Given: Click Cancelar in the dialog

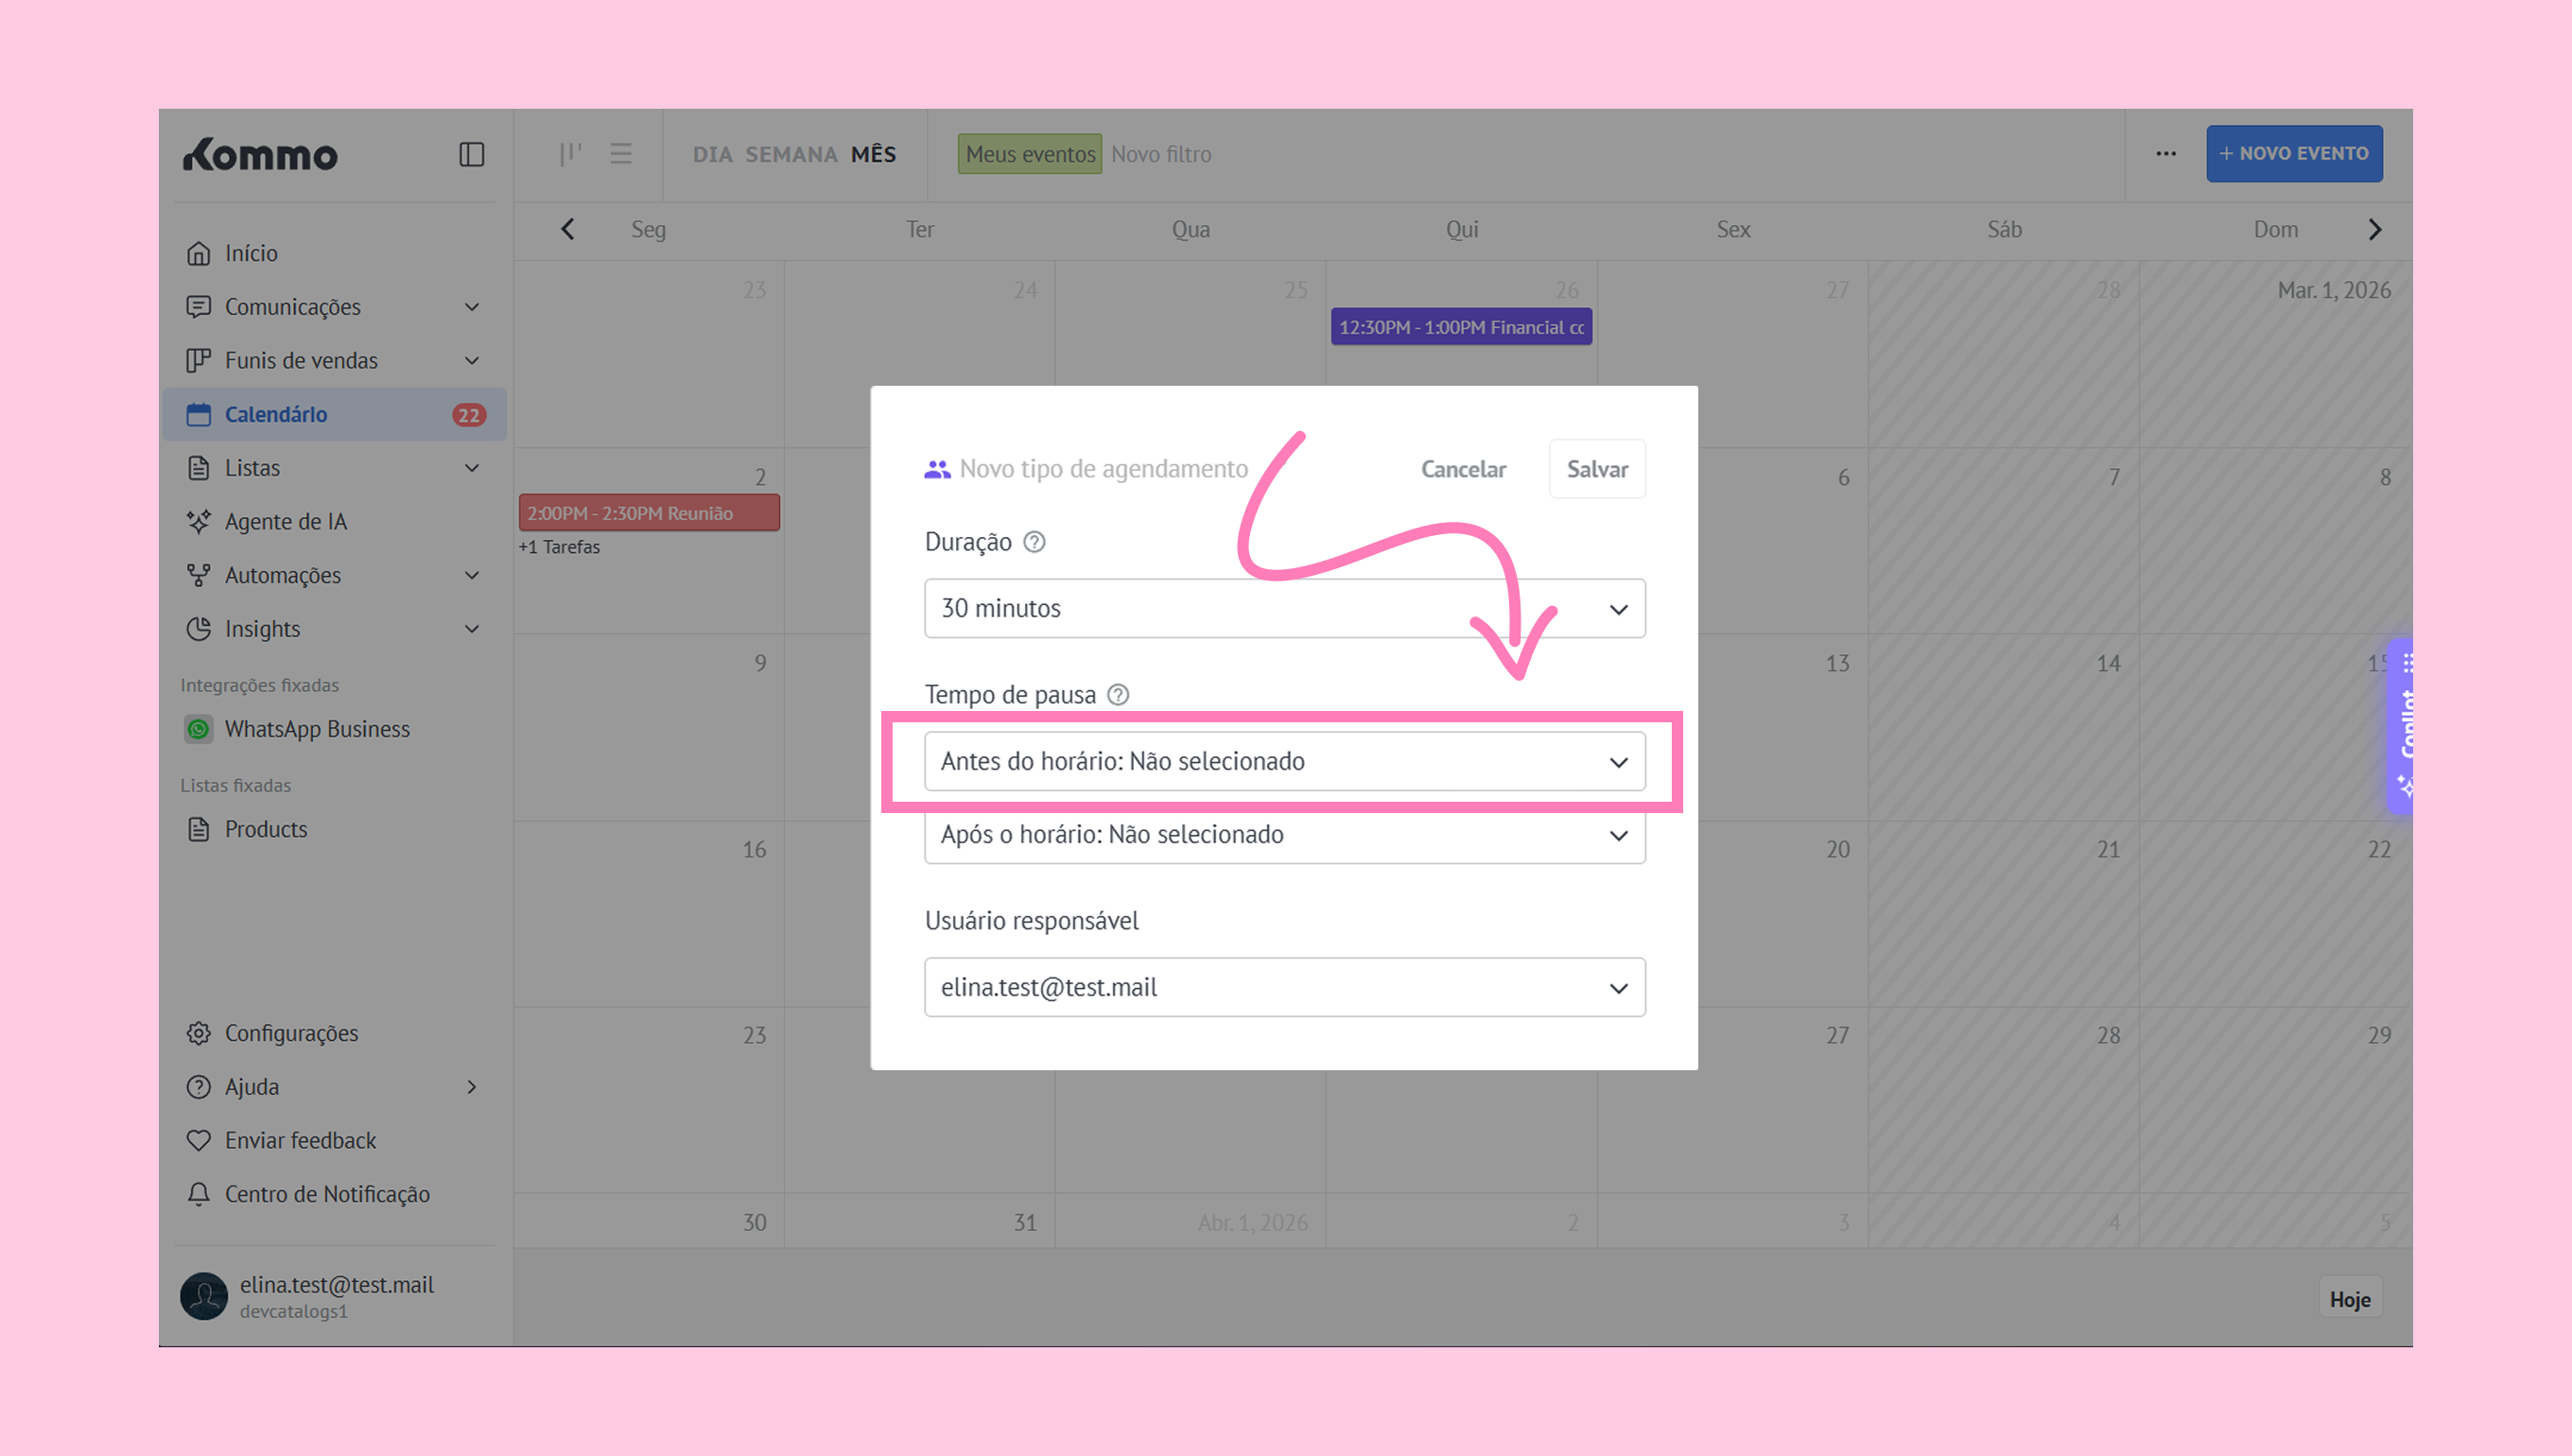Looking at the screenshot, I should point(1462,469).
